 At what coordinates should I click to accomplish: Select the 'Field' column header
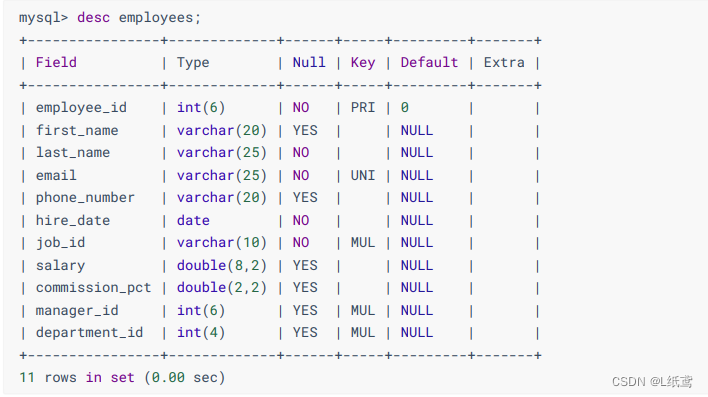(x=56, y=62)
